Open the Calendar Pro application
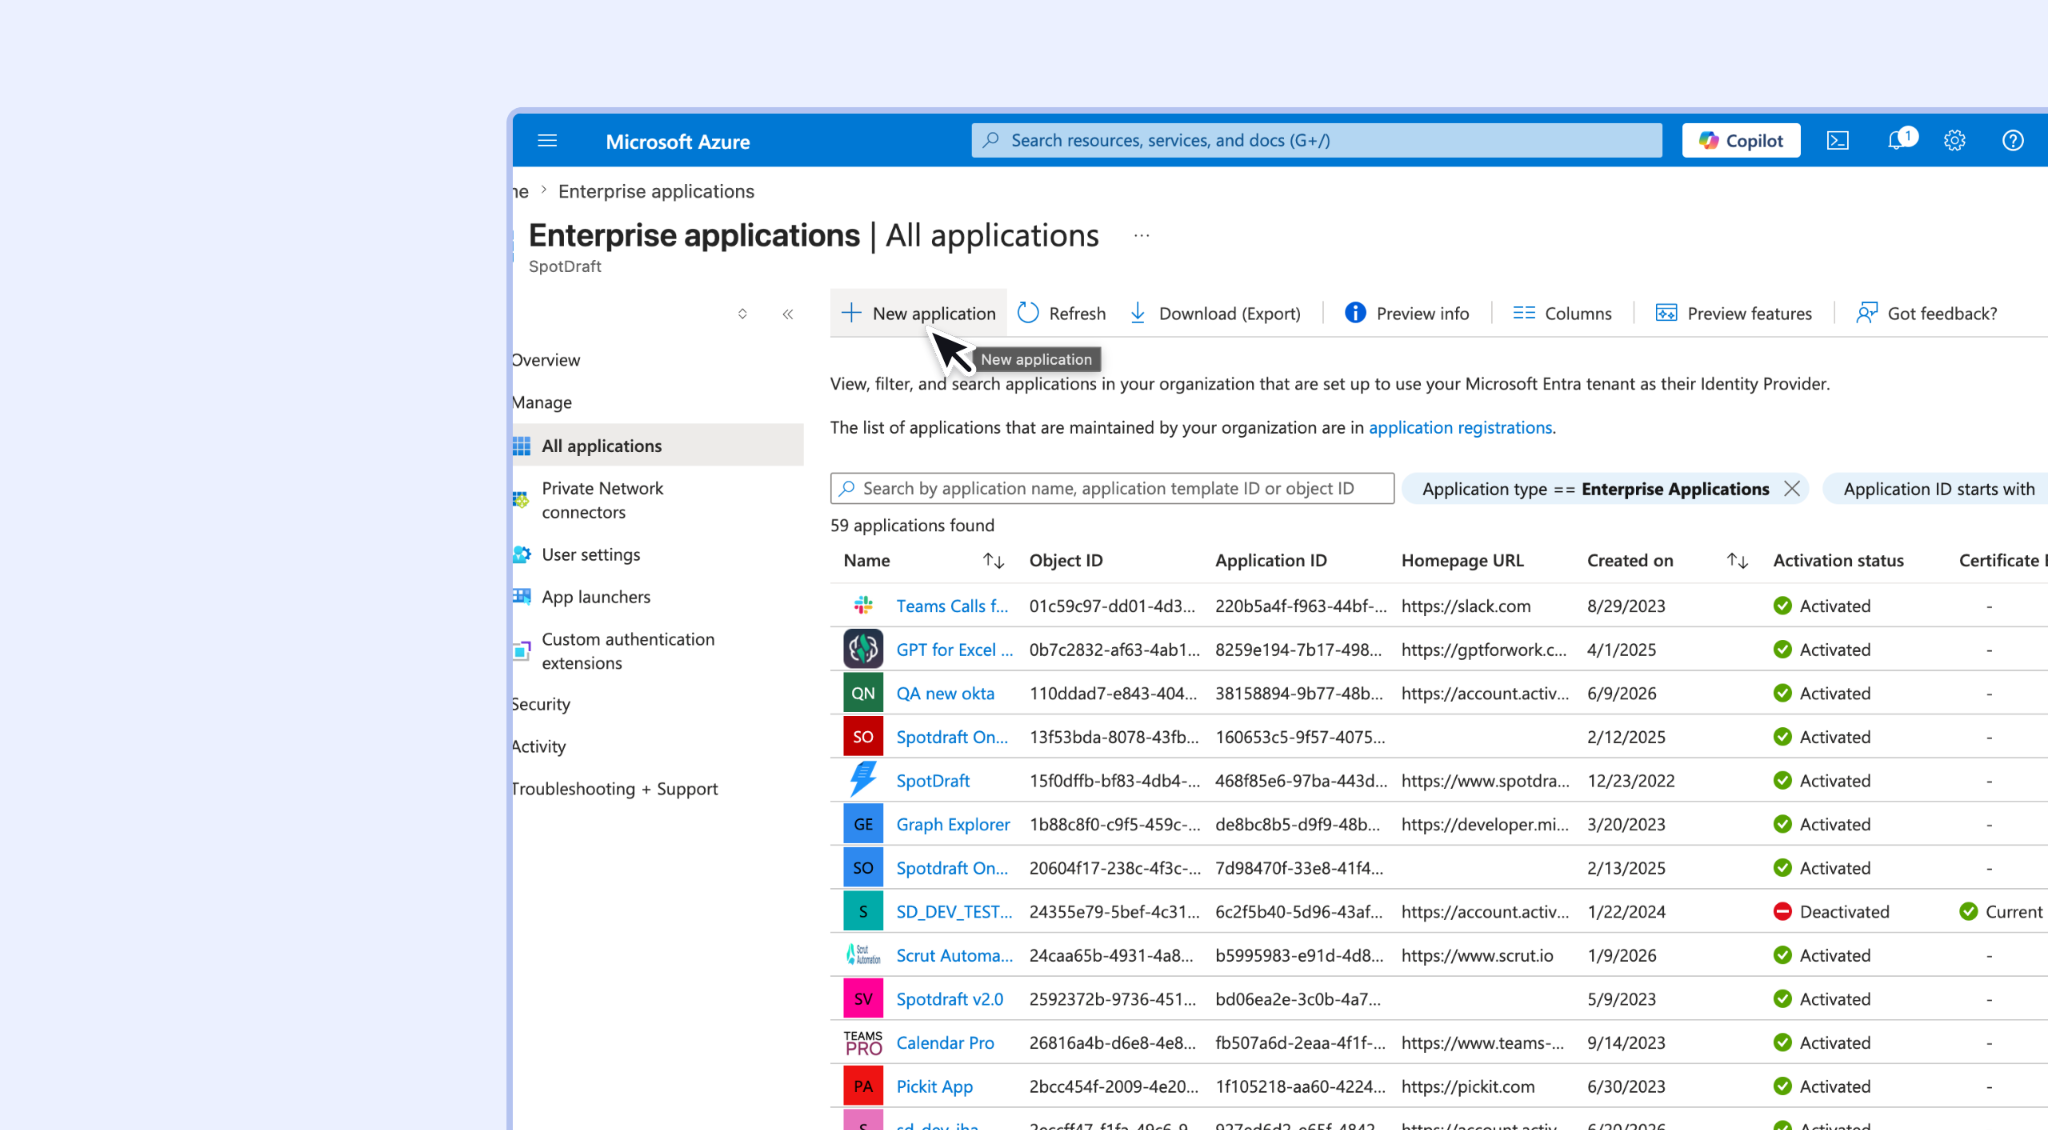2048x1130 pixels. tap(945, 1043)
